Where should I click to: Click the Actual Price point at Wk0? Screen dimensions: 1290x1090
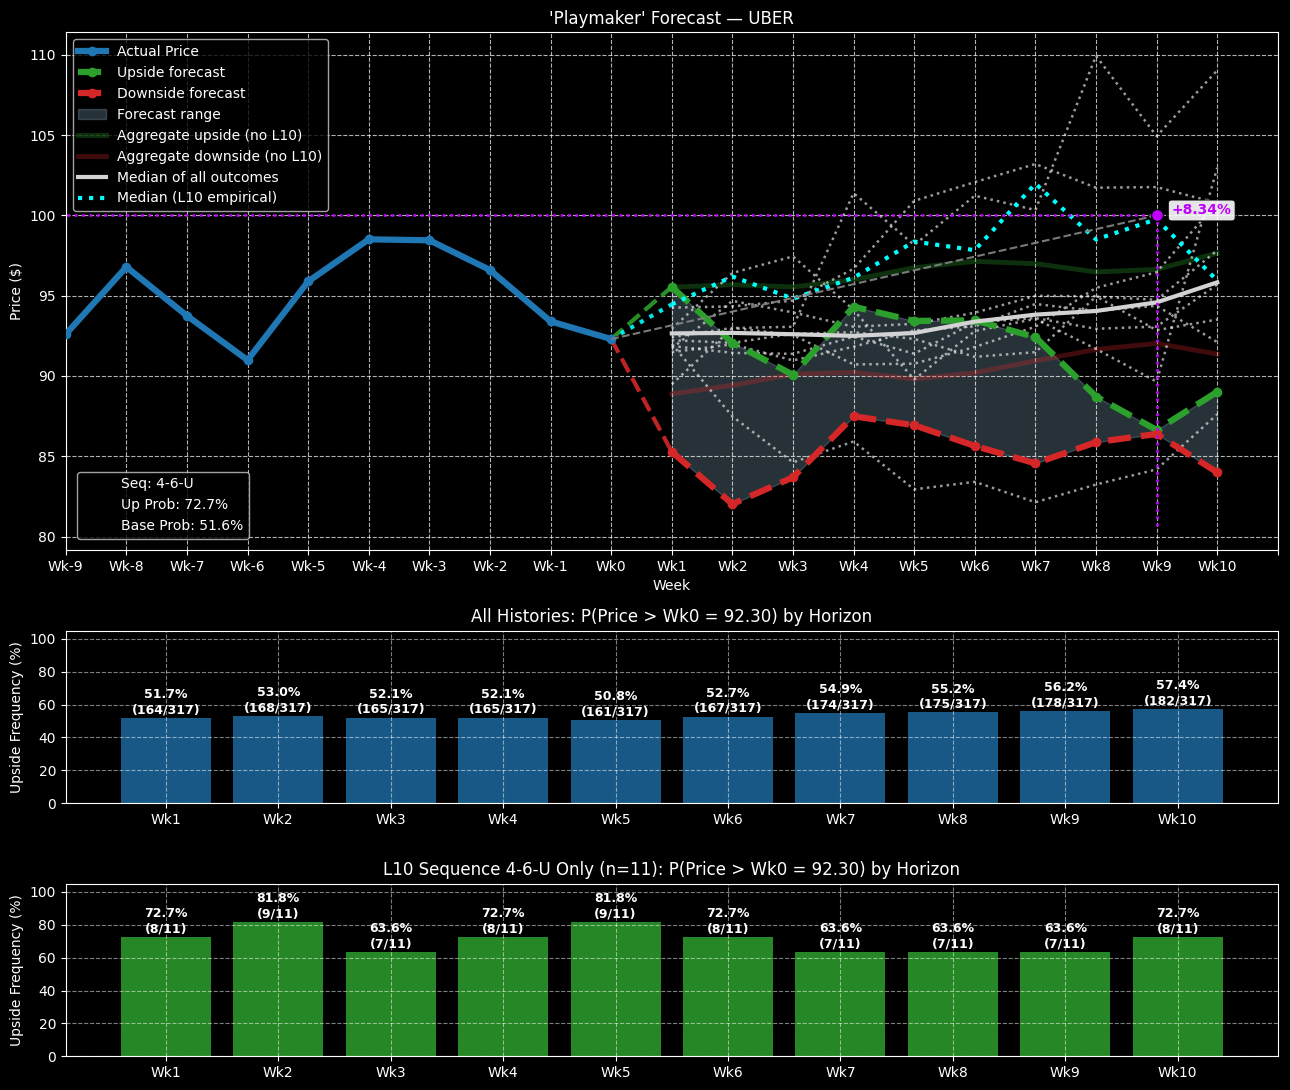pos(611,339)
